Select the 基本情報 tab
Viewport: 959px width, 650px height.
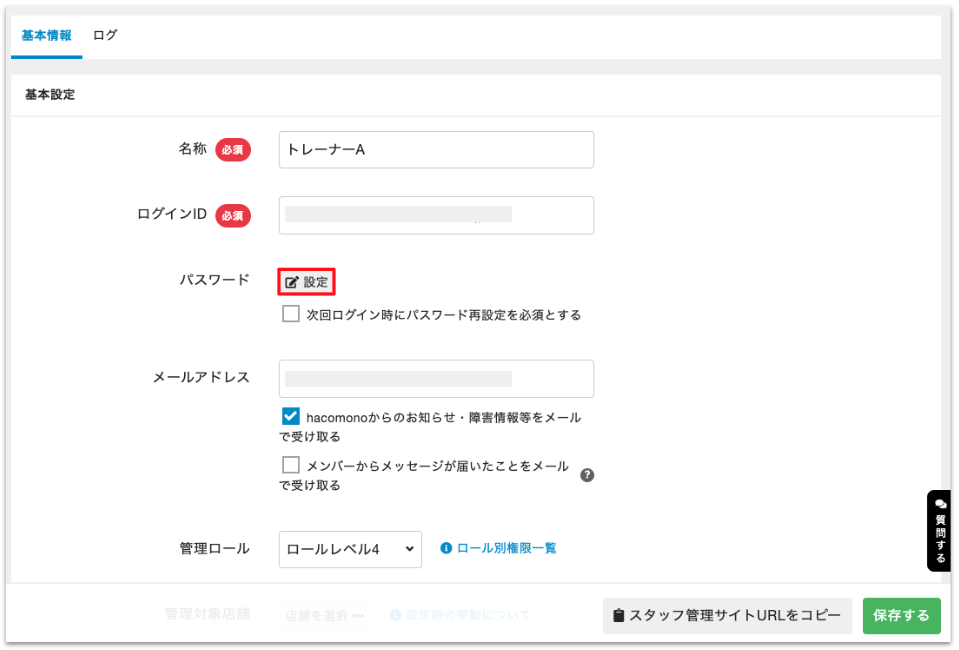tap(46, 35)
